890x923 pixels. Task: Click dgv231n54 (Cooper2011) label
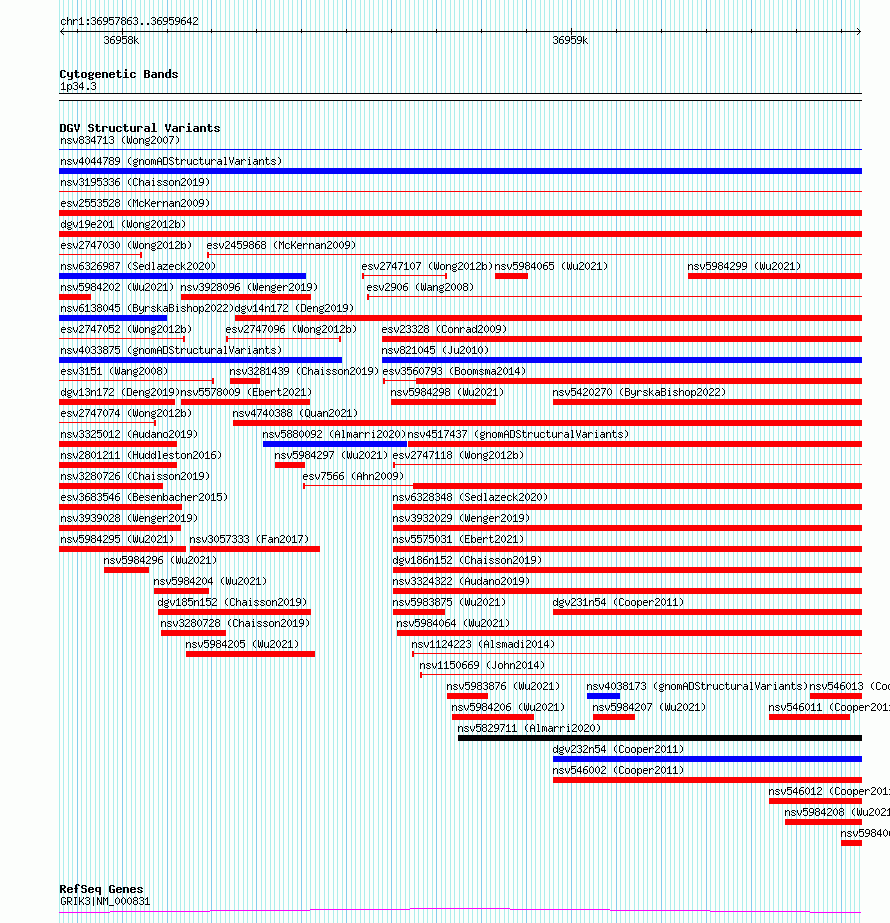[618, 602]
